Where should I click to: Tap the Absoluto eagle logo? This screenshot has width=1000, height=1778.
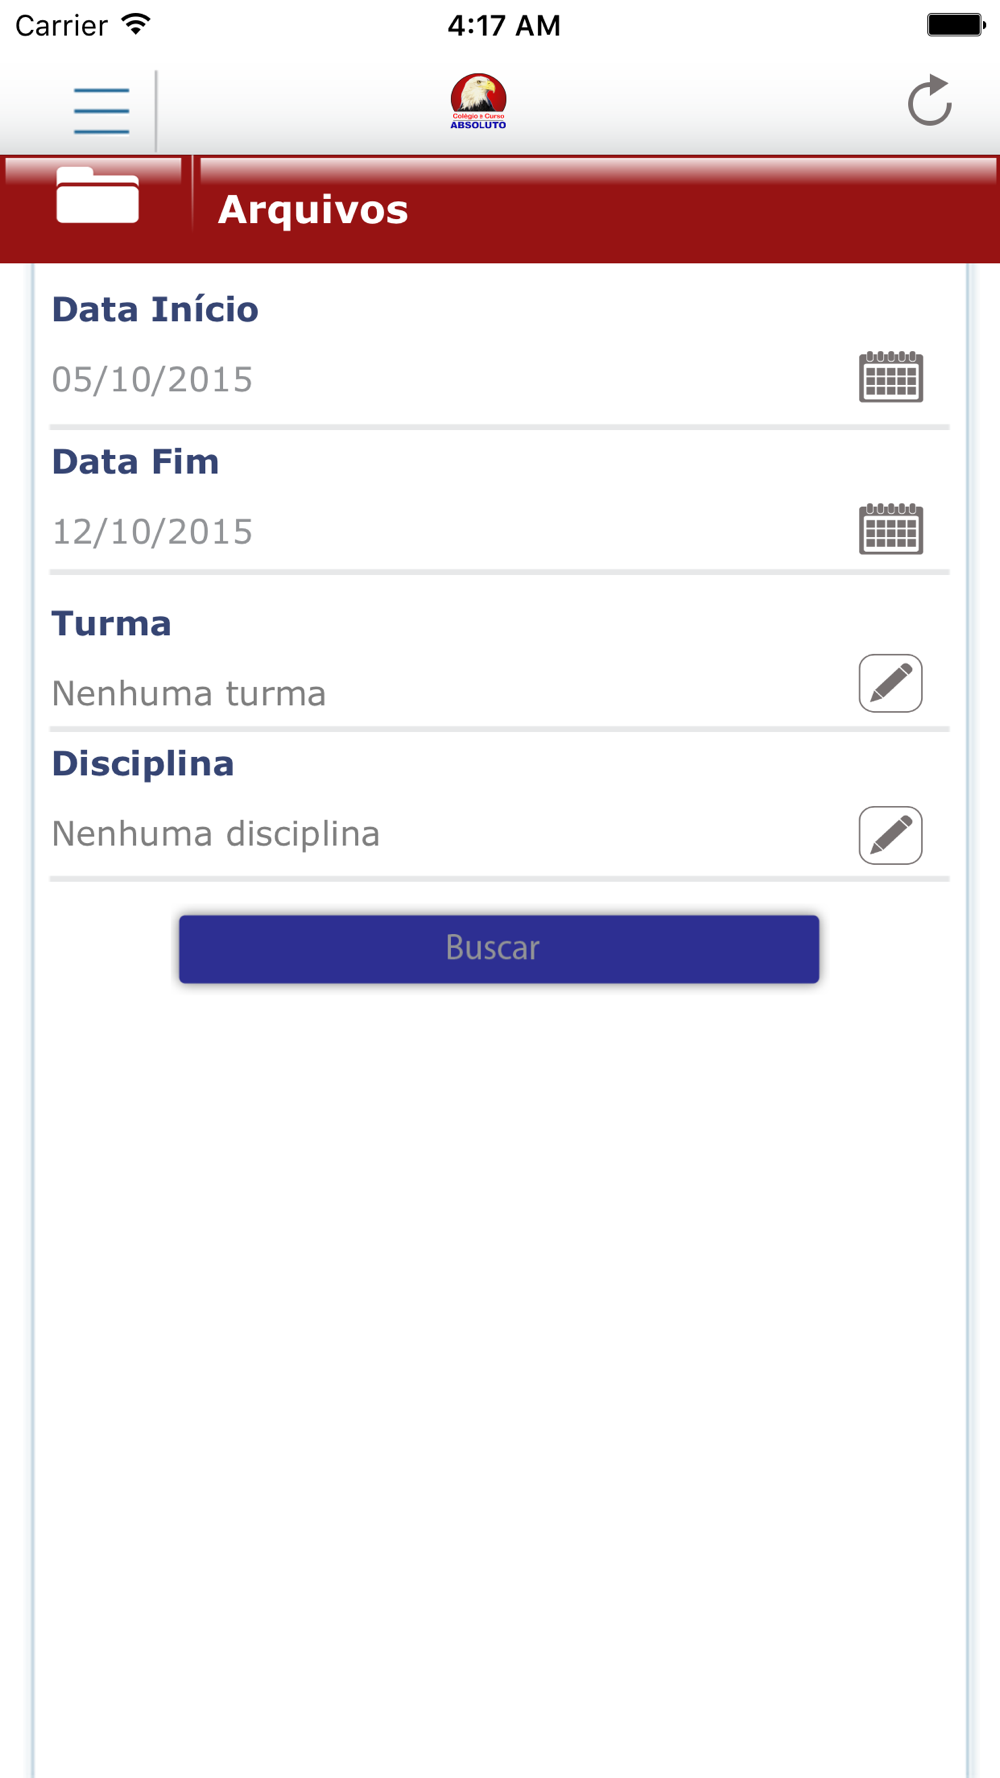[x=478, y=101]
